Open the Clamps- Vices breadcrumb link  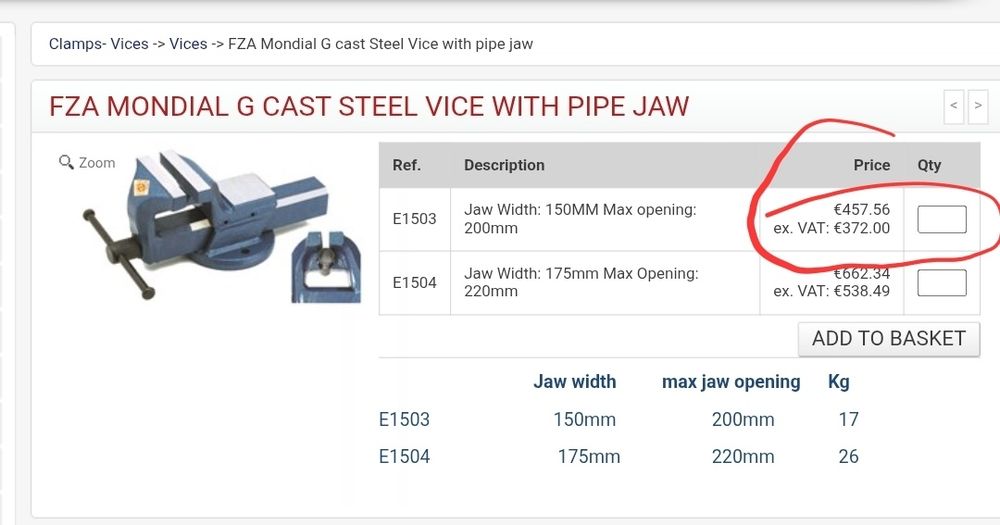tap(99, 44)
